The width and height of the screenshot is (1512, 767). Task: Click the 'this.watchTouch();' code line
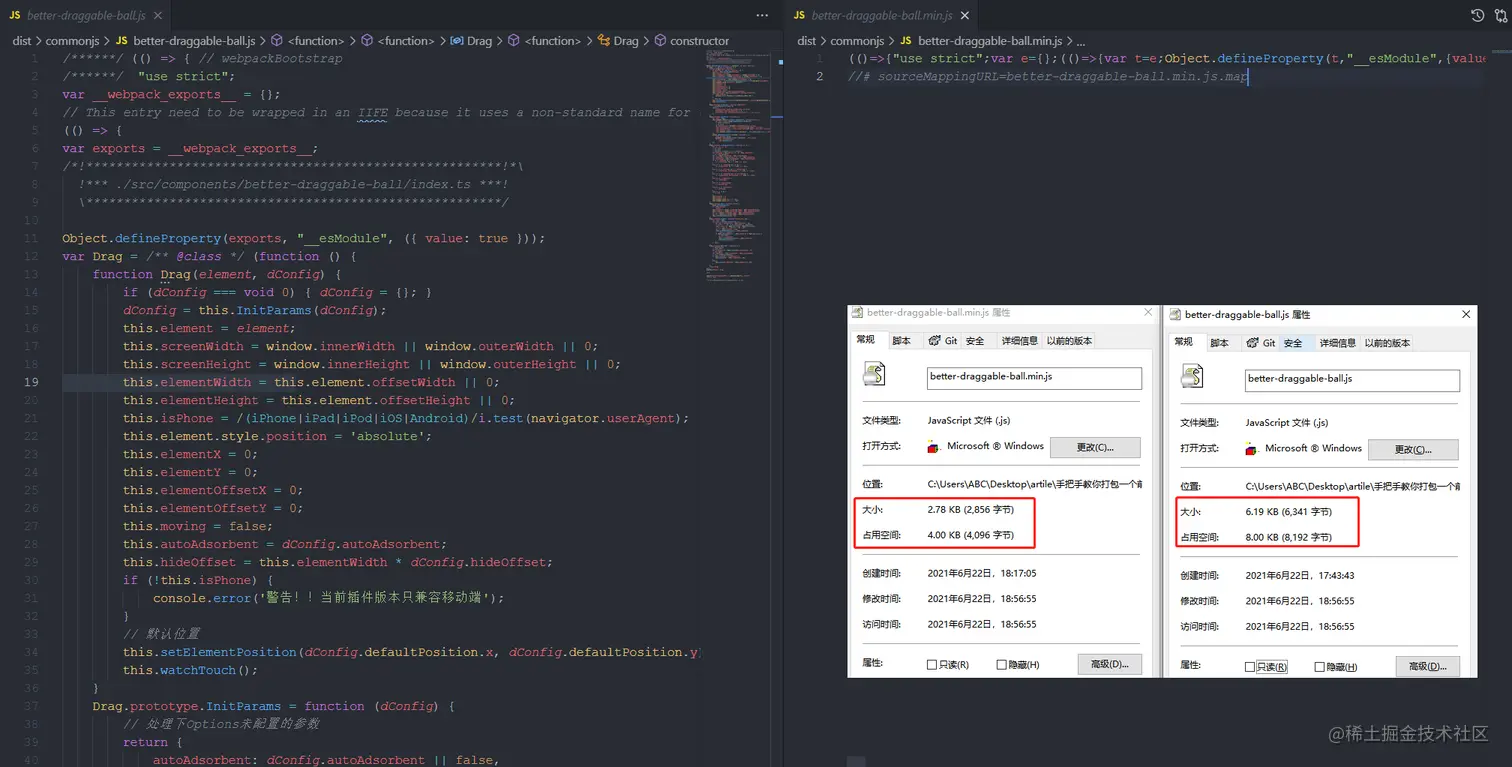(x=190, y=670)
